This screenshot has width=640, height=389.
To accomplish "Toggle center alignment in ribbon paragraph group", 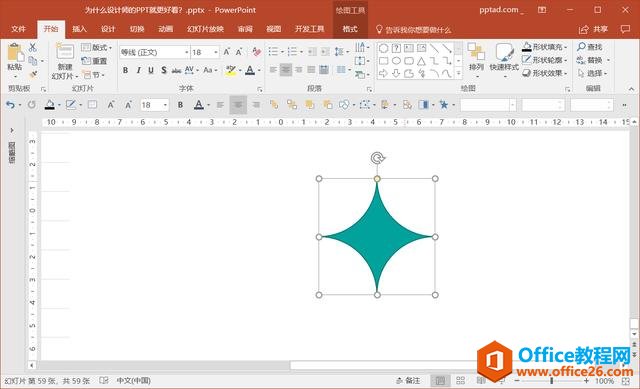I will (286, 70).
